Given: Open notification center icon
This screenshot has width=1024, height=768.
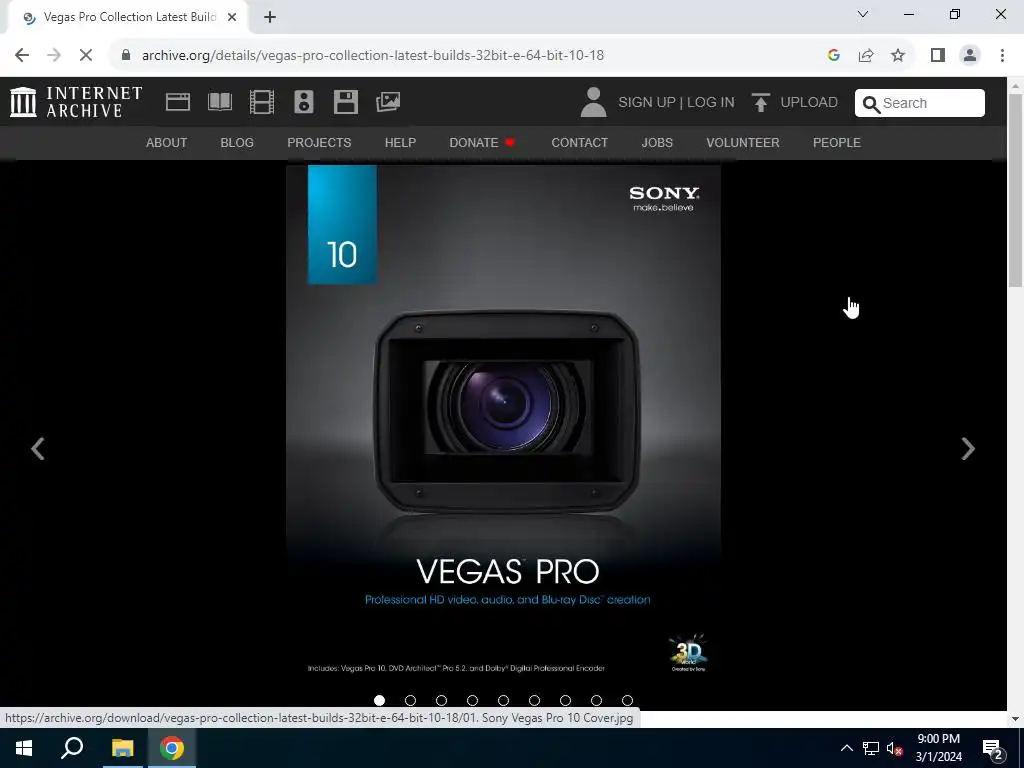Looking at the screenshot, I should 992,748.
